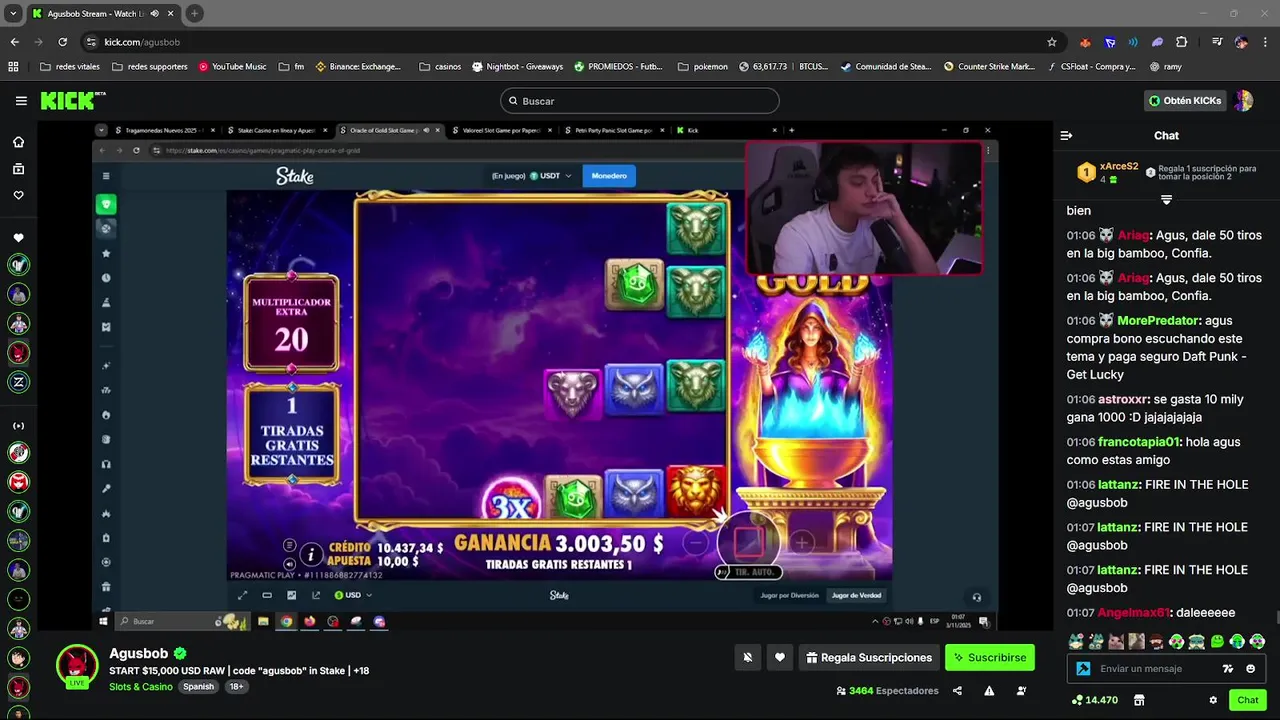This screenshot has width=1280, height=720.
Task: Open the tab search dropdown arrow
Action: [13, 14]
